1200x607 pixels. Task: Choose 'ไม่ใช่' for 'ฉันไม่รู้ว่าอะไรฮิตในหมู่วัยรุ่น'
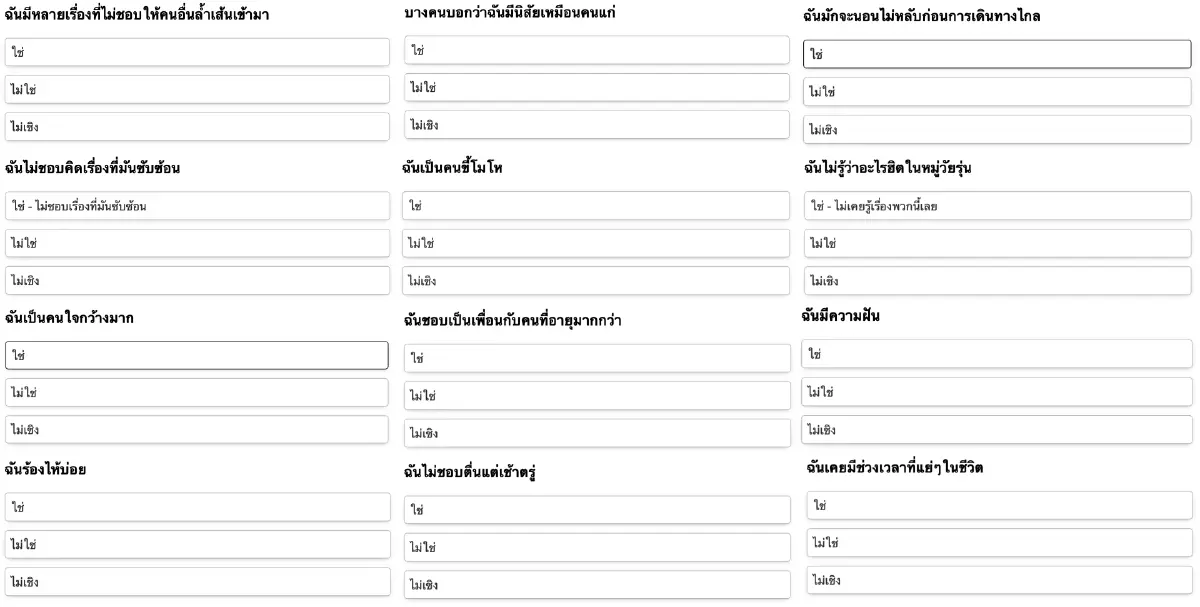pos(997,243)
